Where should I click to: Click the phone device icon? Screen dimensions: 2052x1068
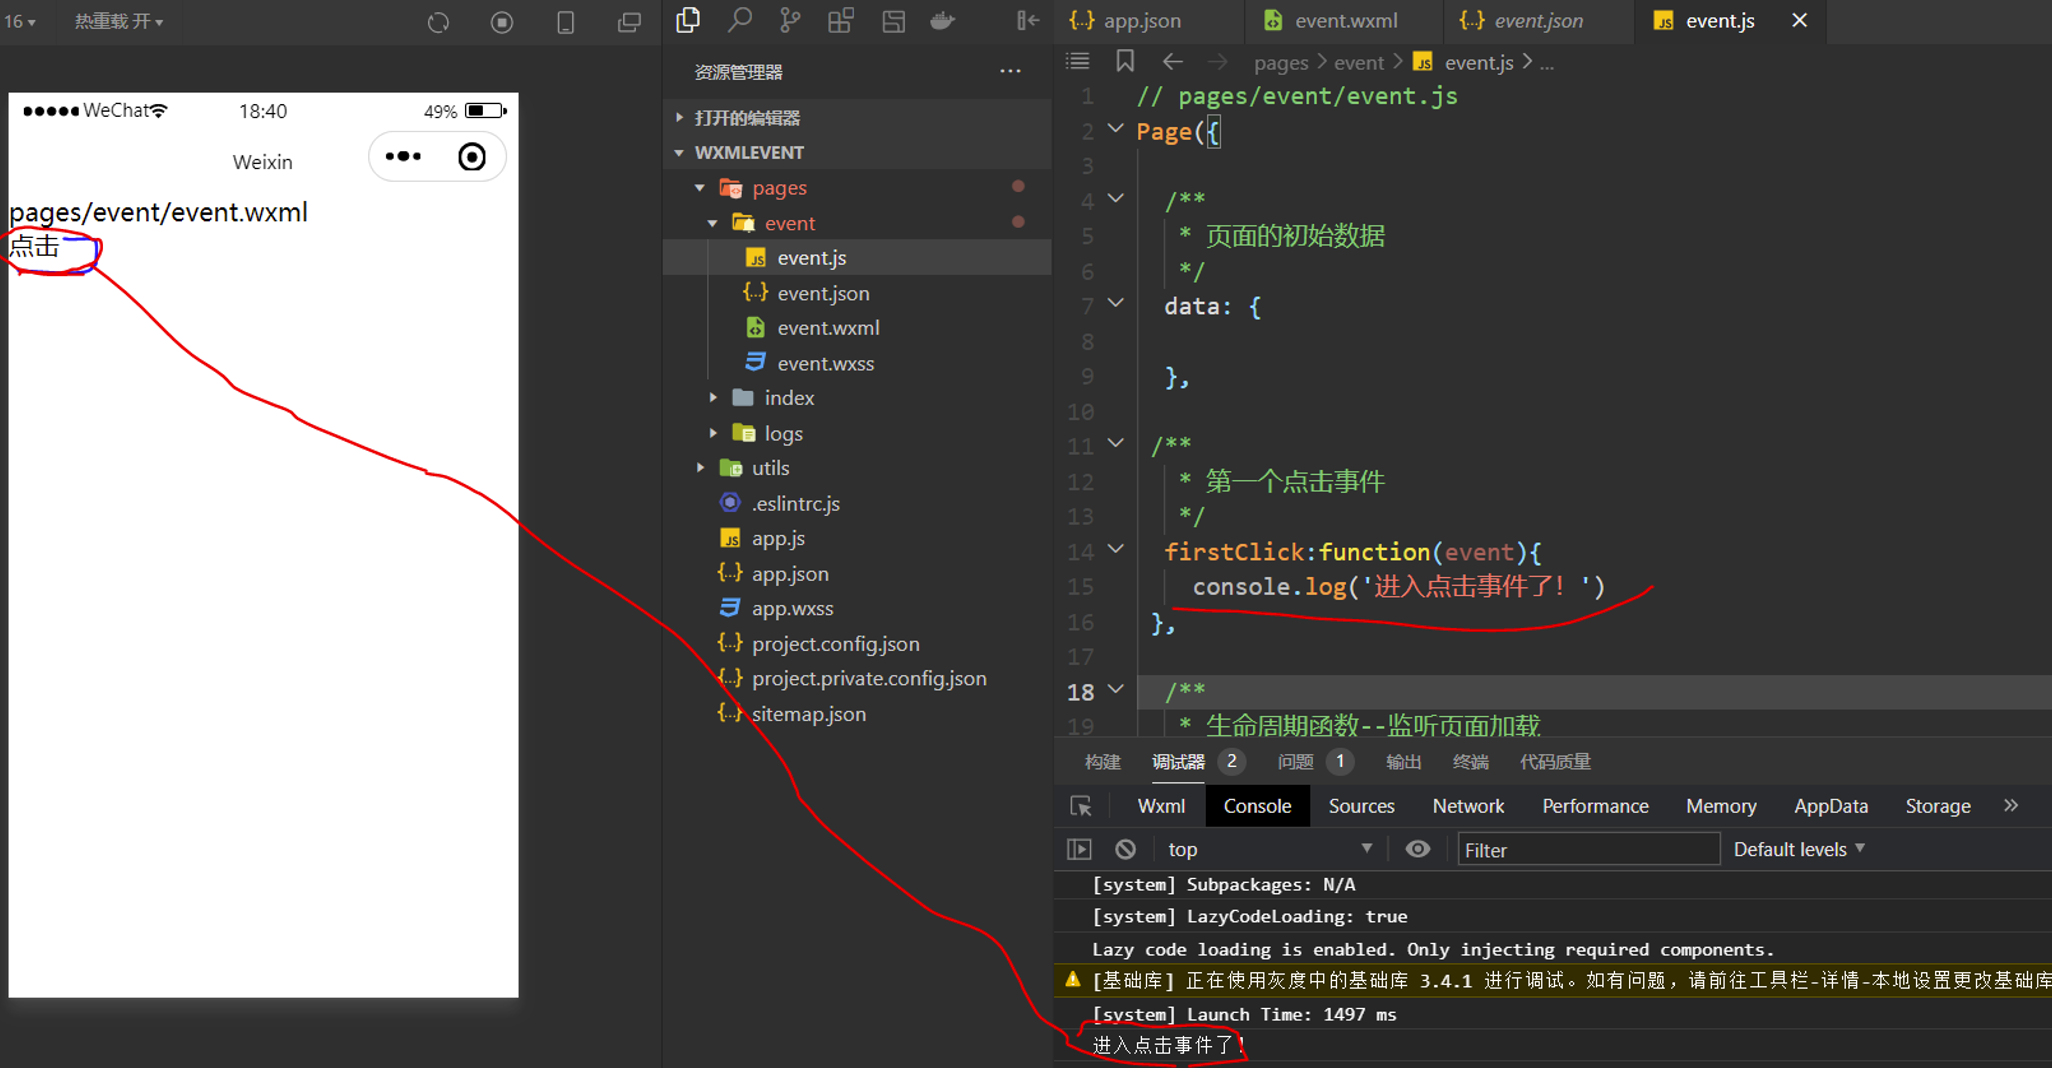click(x=565, y=22)
